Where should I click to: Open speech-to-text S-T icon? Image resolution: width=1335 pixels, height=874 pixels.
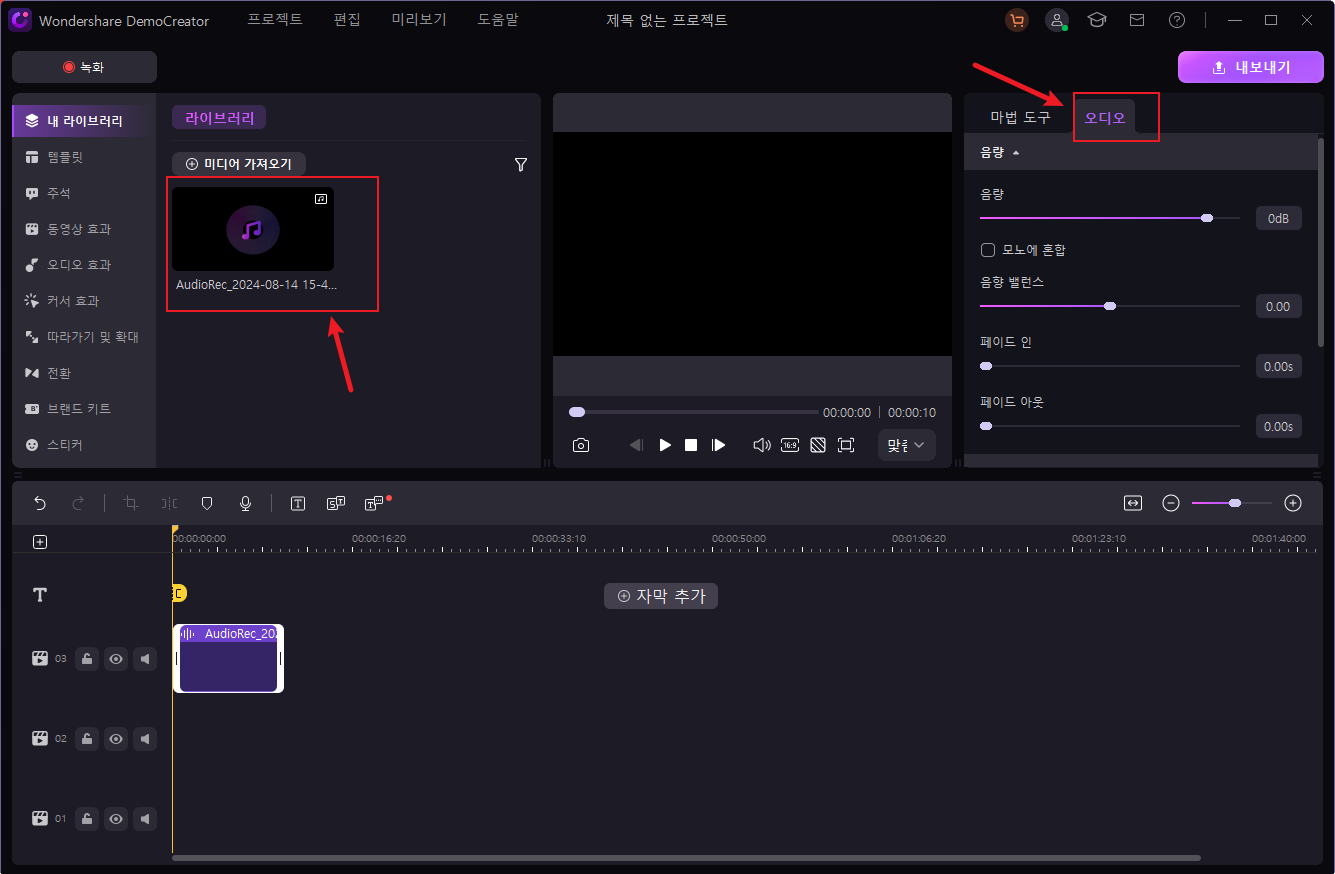coord(336,503)
